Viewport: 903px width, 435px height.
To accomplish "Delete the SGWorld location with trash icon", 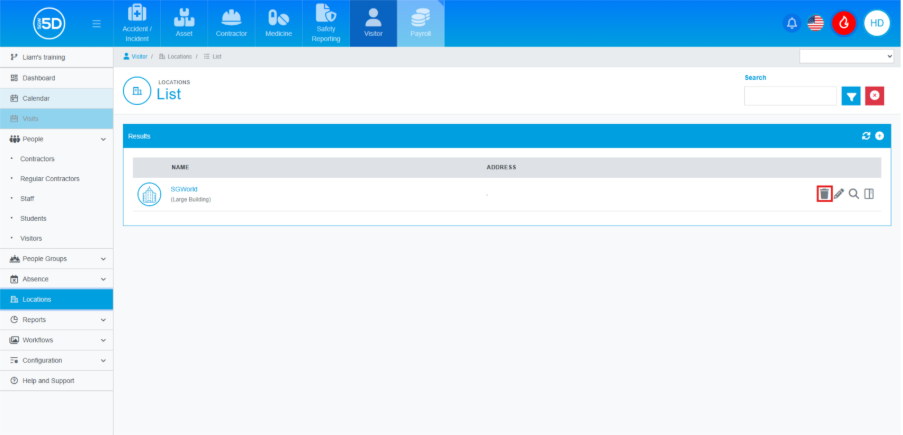I will point(824,194).
